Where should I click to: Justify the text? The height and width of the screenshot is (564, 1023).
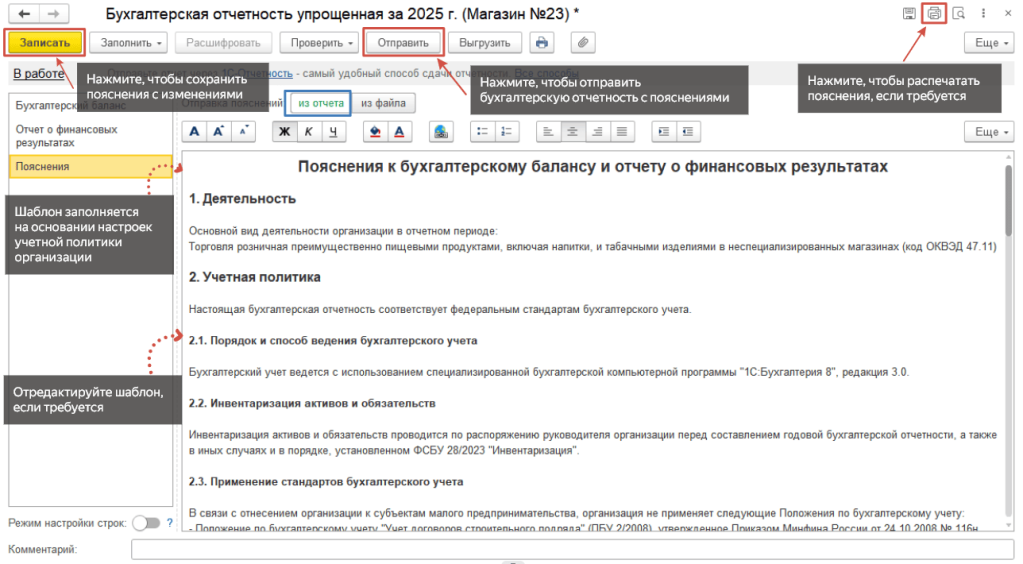click(x=622, y=132)
